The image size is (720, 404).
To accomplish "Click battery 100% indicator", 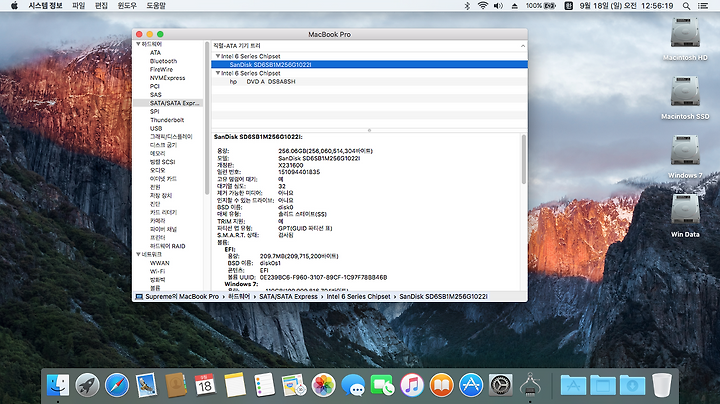I will point(541,6).
